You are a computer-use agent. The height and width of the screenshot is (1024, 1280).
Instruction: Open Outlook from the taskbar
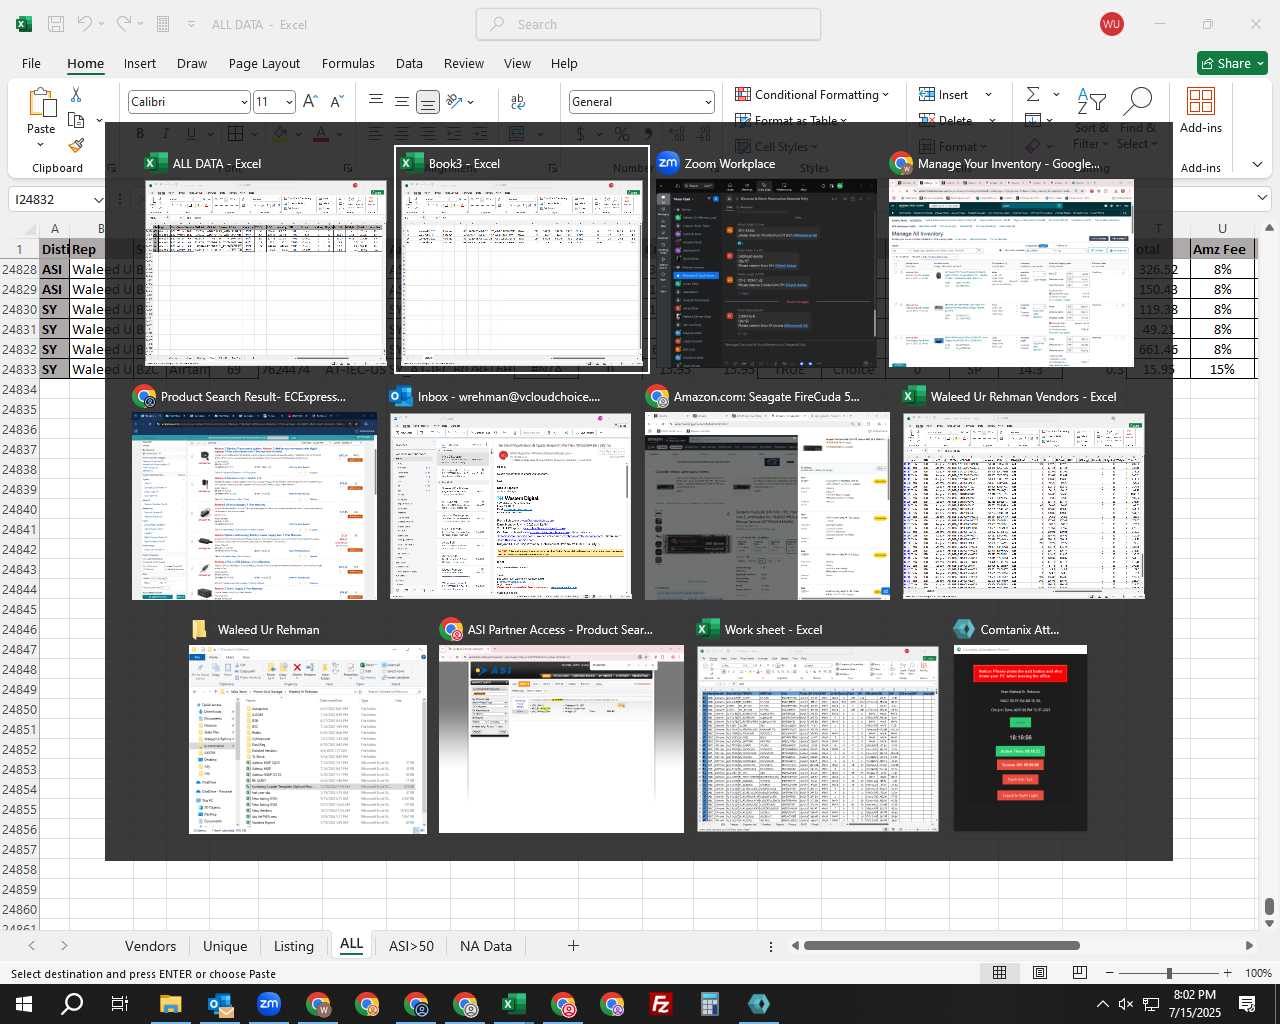(x=220, y=1004)
